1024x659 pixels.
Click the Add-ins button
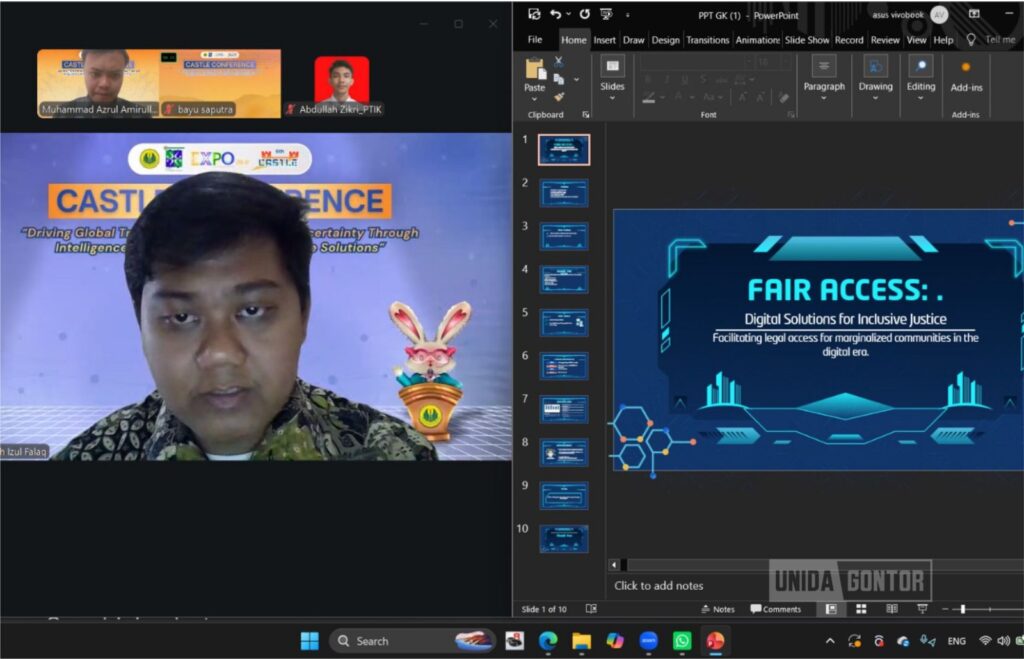pos(966,77)
